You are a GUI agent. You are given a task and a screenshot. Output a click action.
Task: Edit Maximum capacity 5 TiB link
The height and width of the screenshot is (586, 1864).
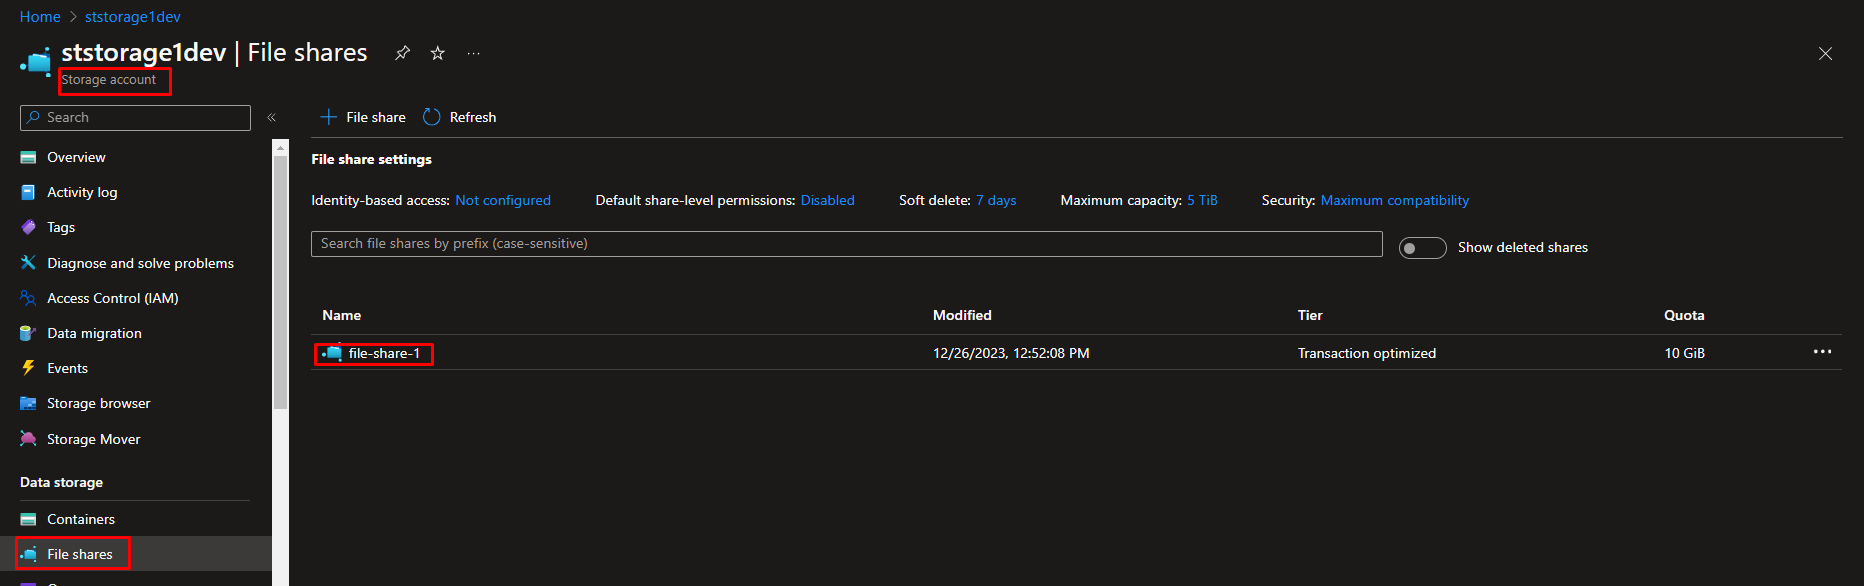1202,200
